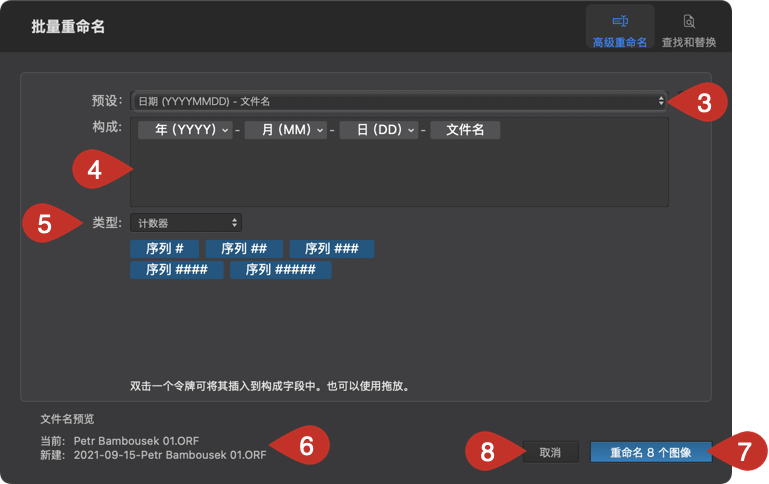
Task: Open the 预设 preset dropdown
Action: point(399,101)
